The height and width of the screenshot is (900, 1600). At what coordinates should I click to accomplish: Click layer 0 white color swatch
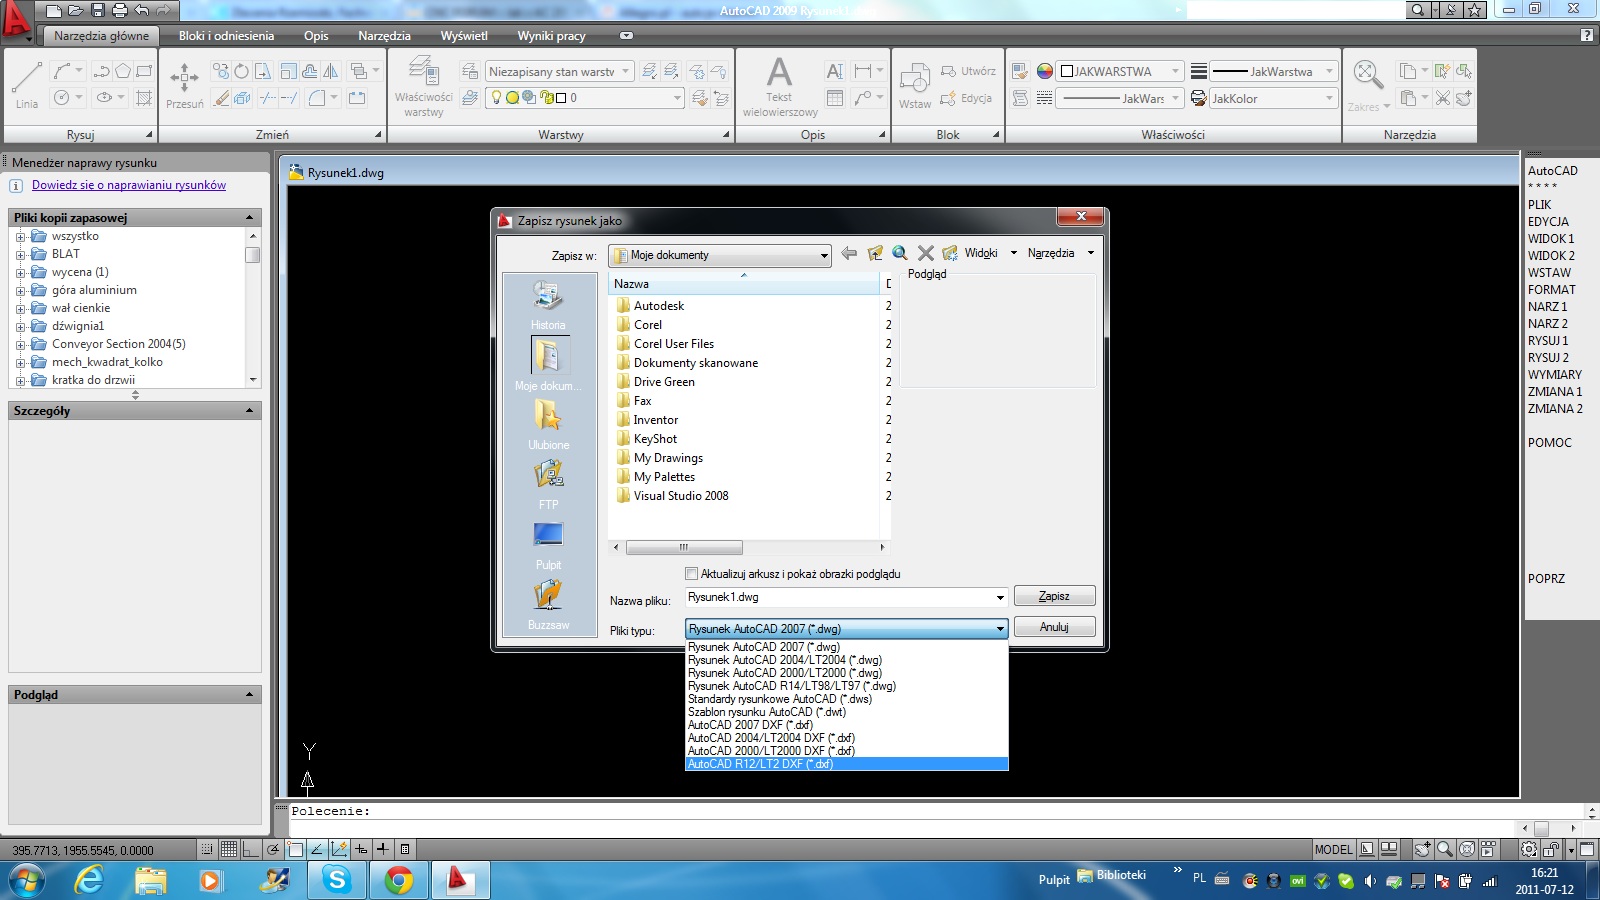coord(561,98)
